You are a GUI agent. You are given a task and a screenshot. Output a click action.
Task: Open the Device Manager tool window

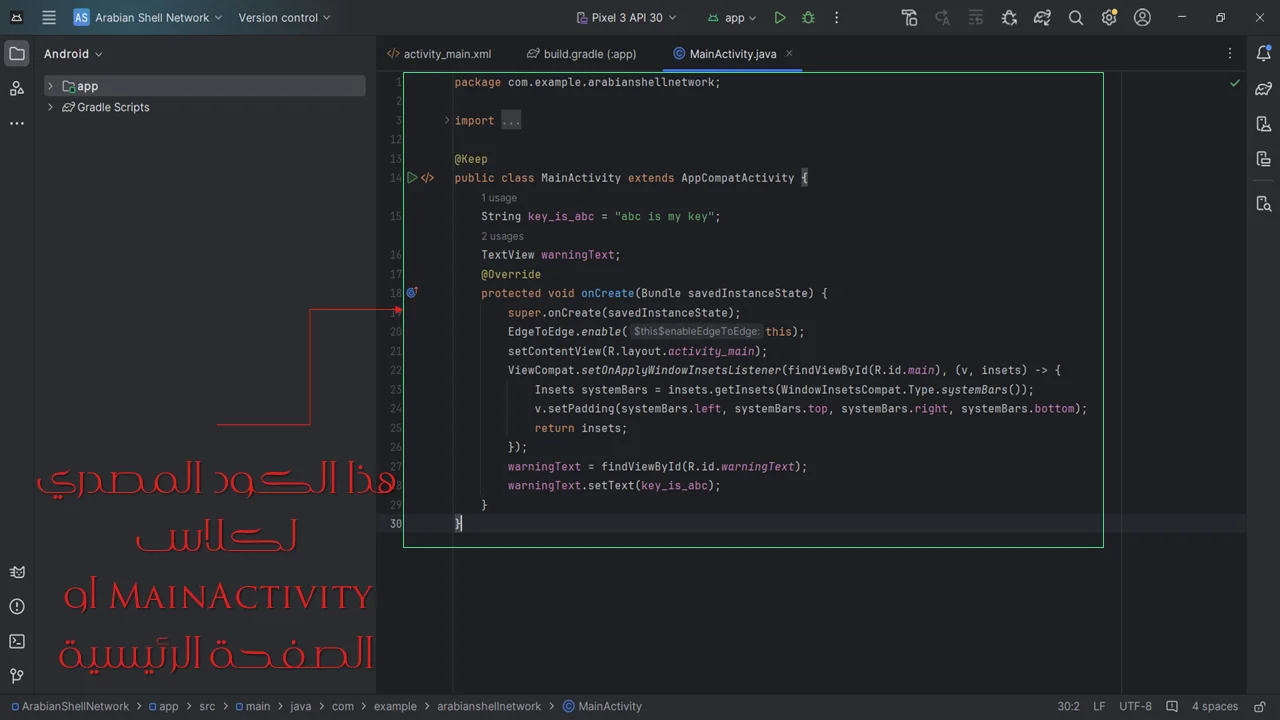[x=1263, y=123]
